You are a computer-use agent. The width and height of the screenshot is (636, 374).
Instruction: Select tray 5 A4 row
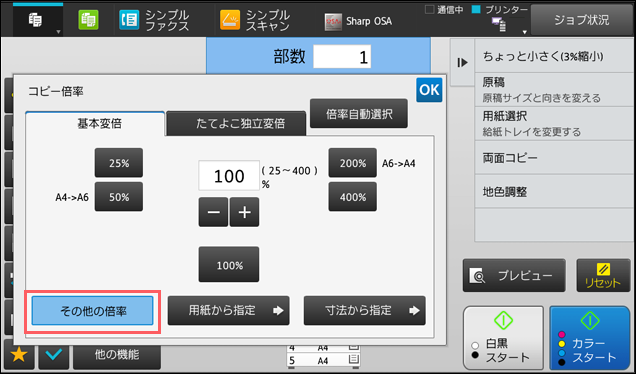click(x=323, y=360)
